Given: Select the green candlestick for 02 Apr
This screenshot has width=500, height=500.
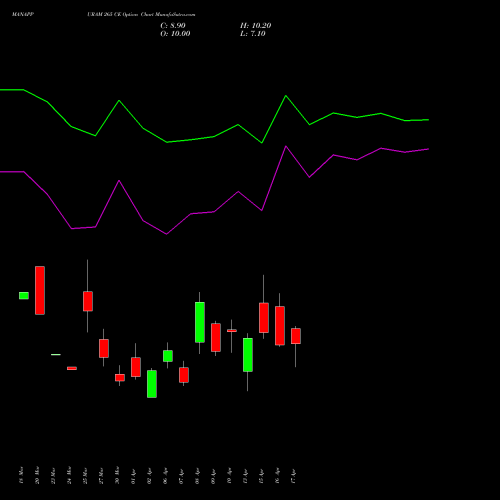Looking at the screenshot, I should tap(152, 384).
